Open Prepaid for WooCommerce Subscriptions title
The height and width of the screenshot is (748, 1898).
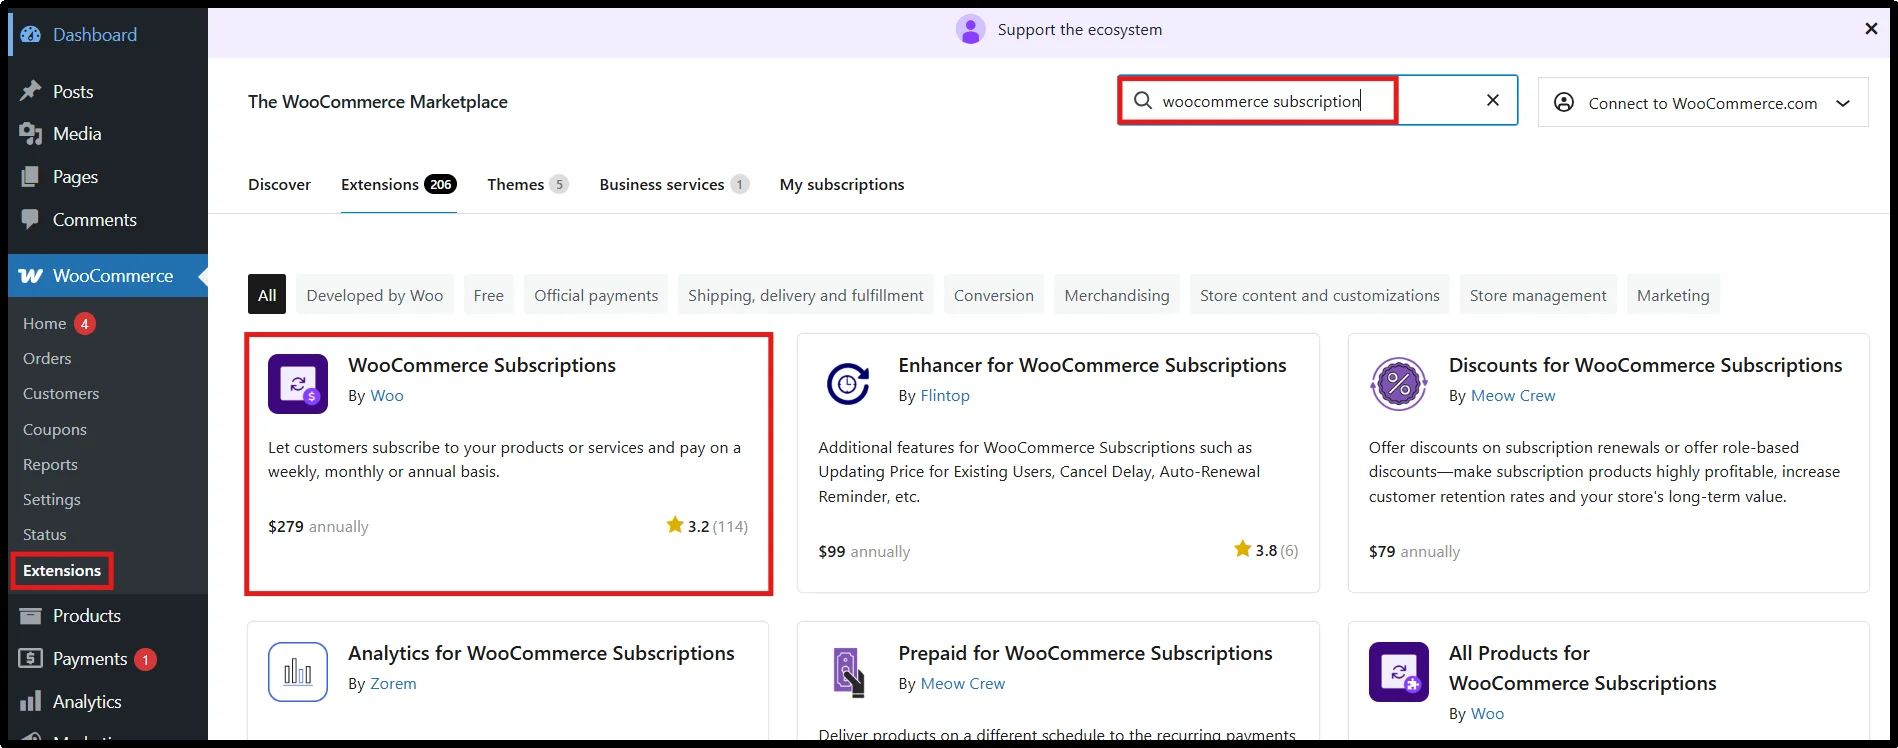click(1085, 653)
